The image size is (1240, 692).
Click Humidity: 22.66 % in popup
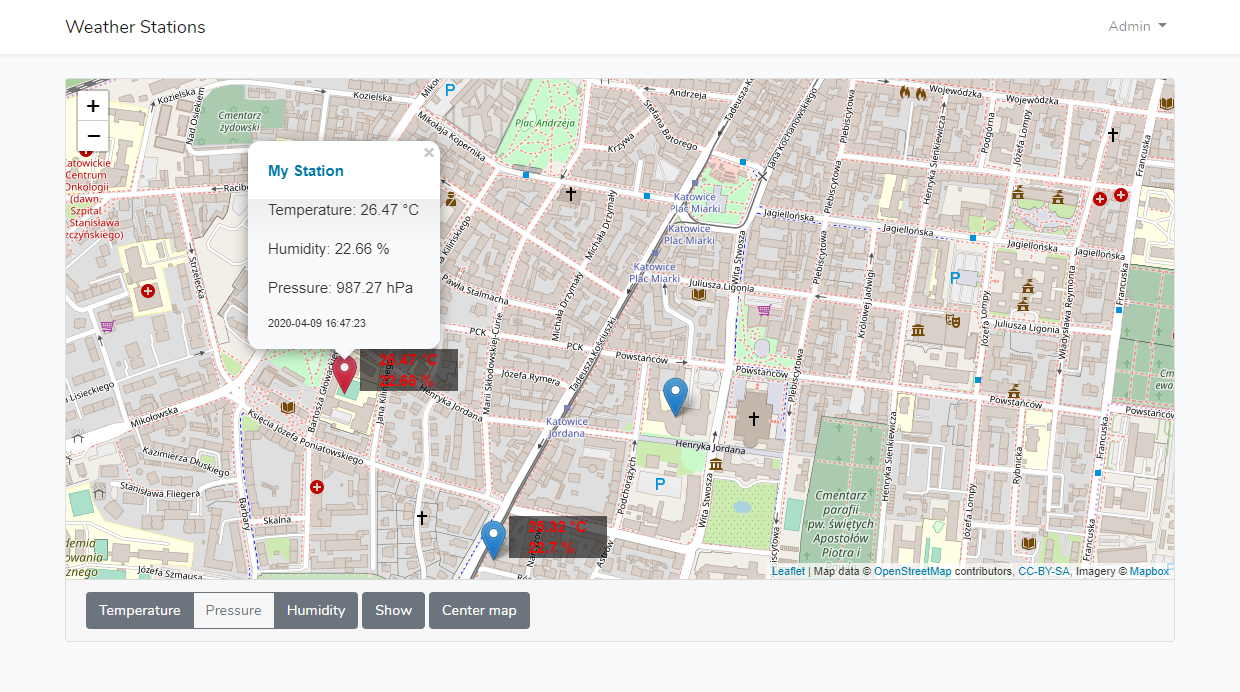pyautogui.click(x=328, y=249)
